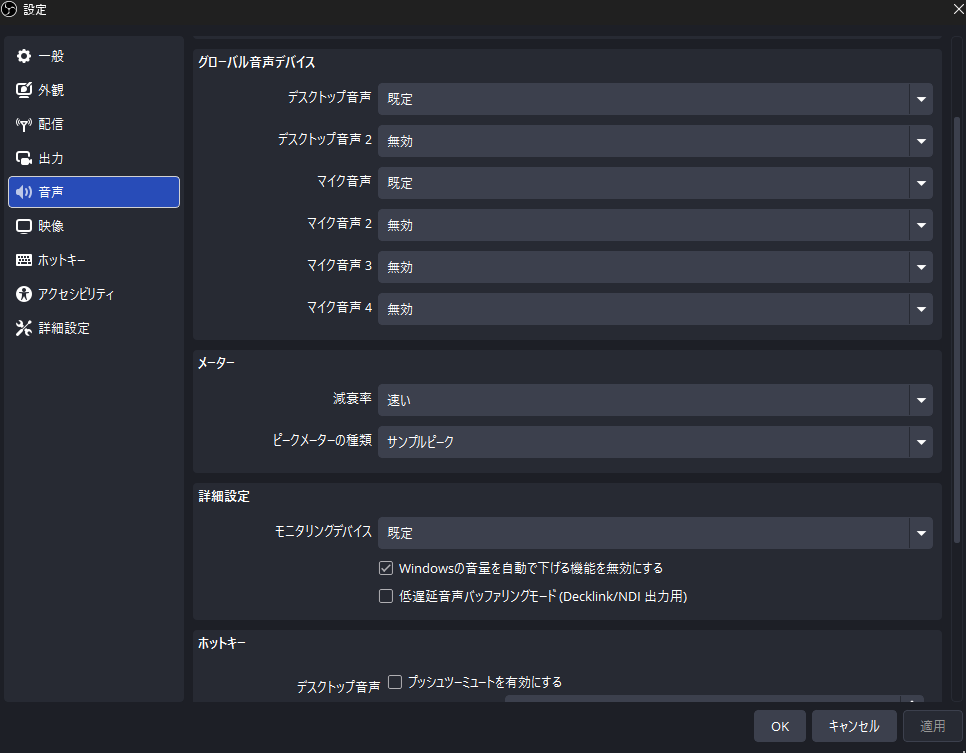
Task: Open マイク音声 device dropdown
Action: pos(655,183)
